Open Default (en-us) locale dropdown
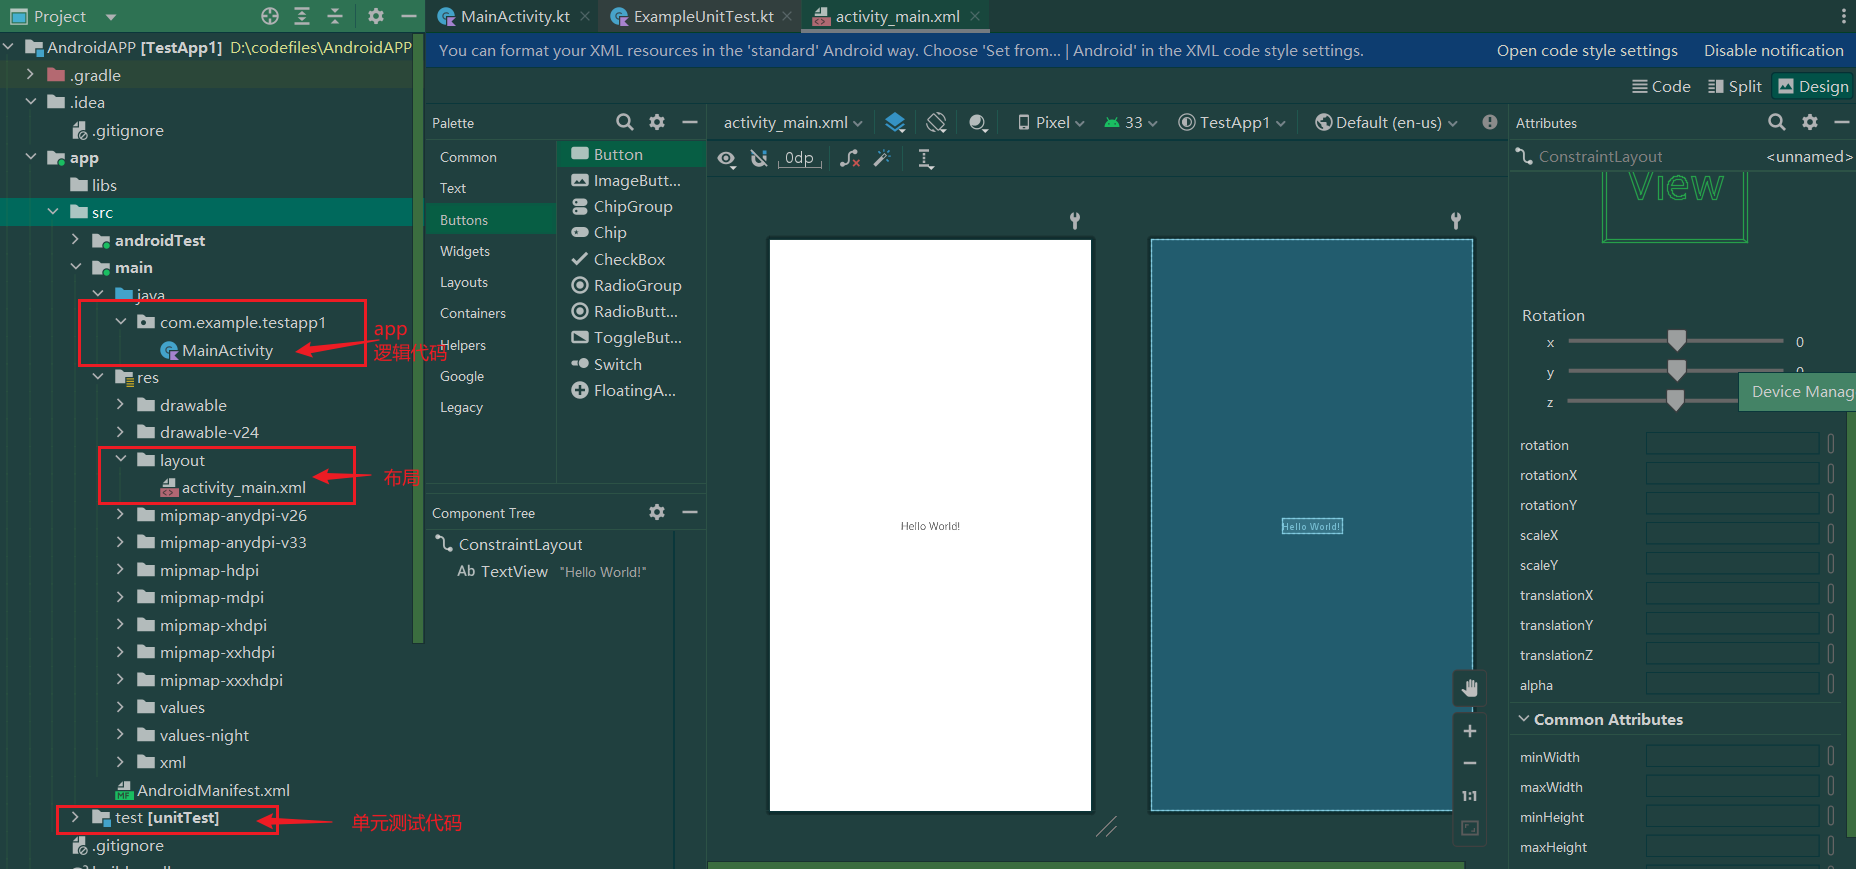The width and height of the screenshot is (1856, 869). pos(1386,122)
